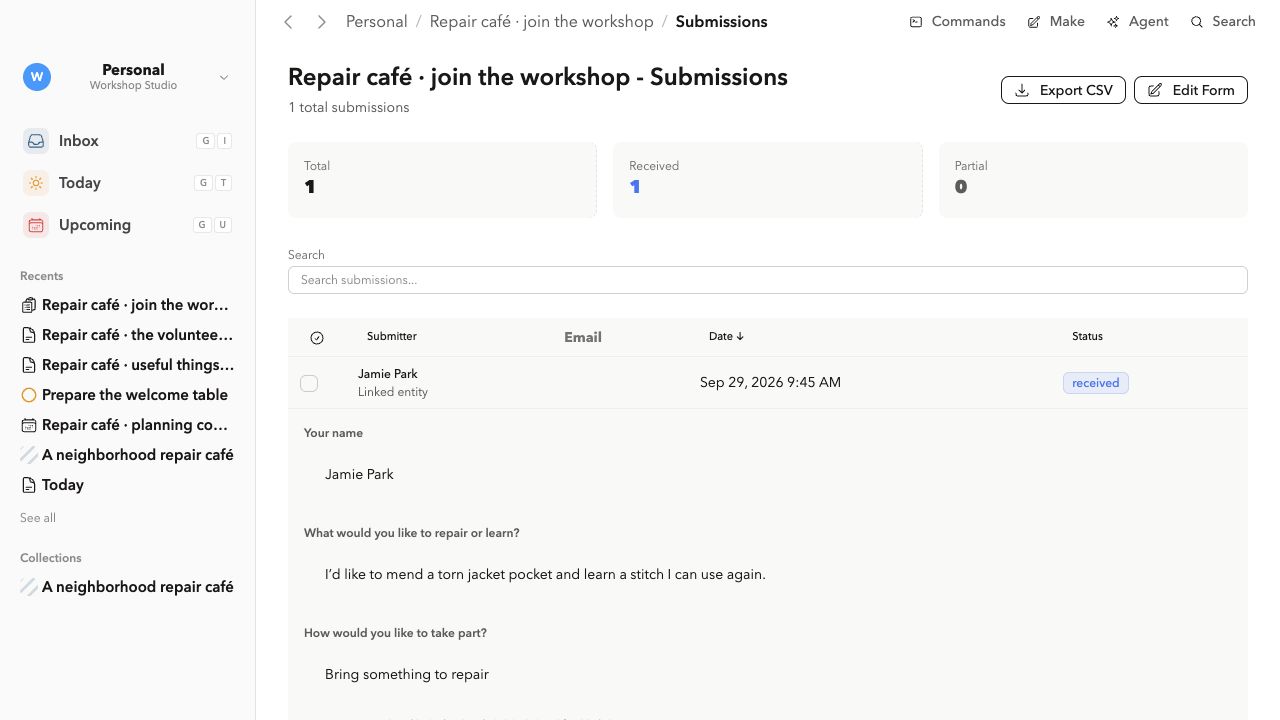The height and width of the screenshot is (720, 1280).
Task: Open Search with the magnifier icon
Action: pos(1197,22)
